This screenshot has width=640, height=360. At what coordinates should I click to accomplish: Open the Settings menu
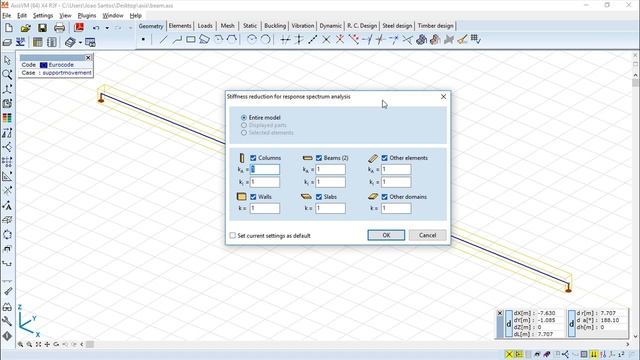tap(43, 16)
